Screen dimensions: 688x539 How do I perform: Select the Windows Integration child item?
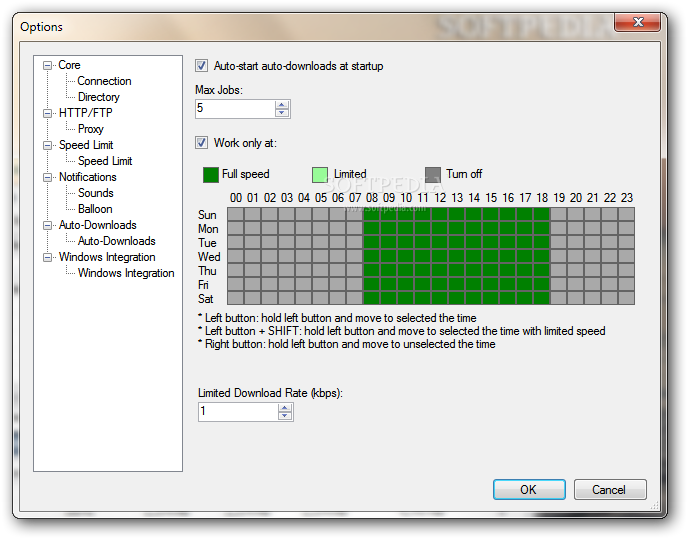tap(126, 273)
